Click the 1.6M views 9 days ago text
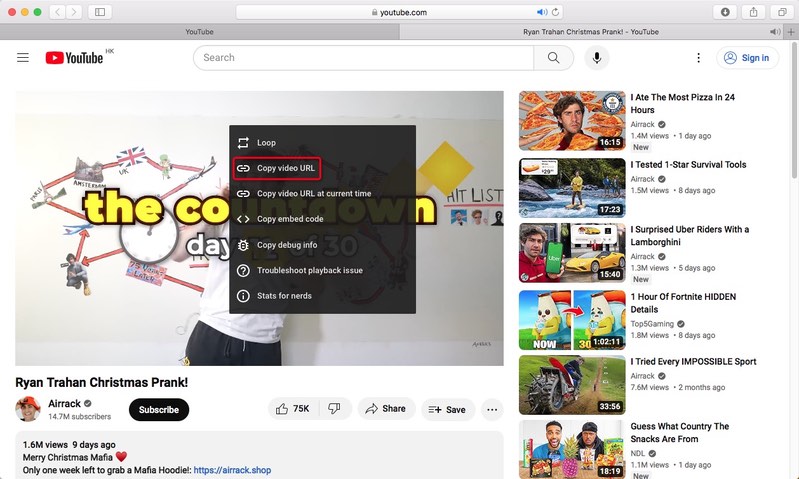This screenshot has height=479, width=799. click(x=69, y=444)
